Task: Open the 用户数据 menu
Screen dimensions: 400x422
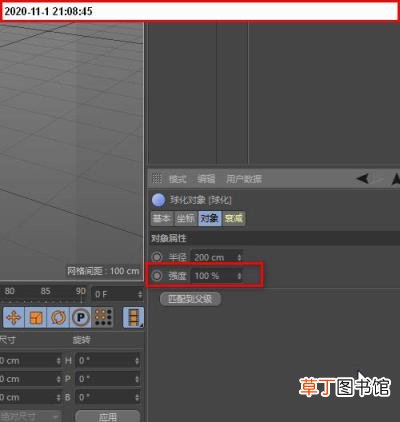Action: [244, 179]
